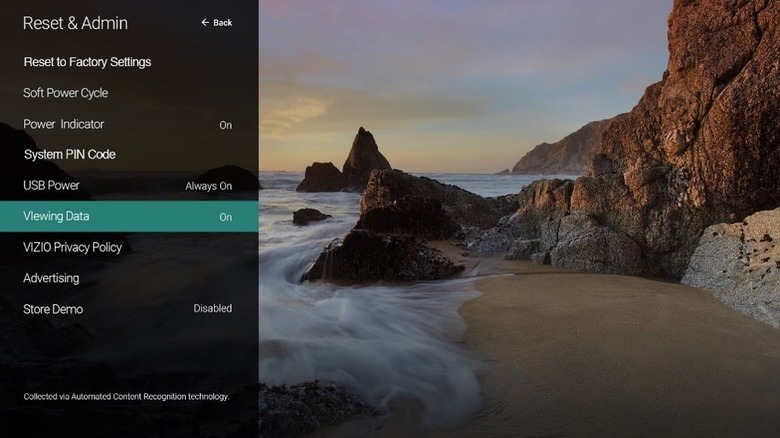Viewport: 780px width, 438px height.
Task: Click the Reset & Admin heading
Action: tap(75, 23)
